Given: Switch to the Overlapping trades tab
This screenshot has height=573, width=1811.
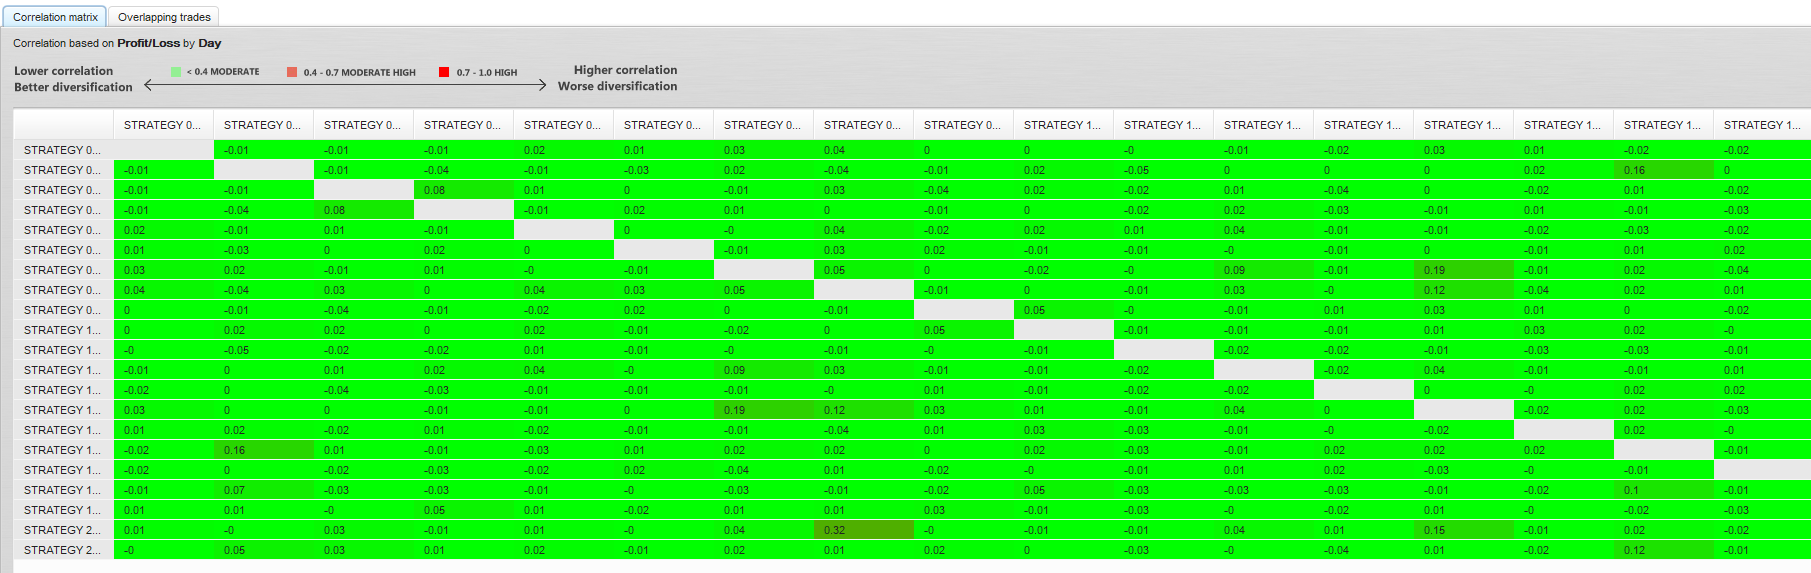Looking at the screenshot, I should [x=164, y=17].
